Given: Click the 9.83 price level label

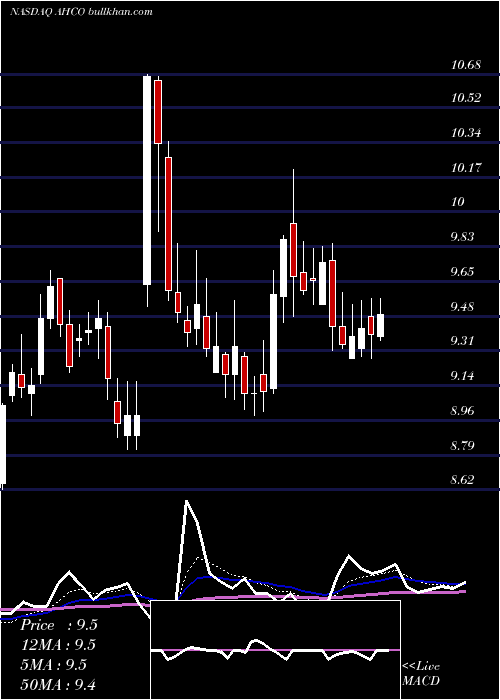Looking at the screenshot, I should 462,237.
